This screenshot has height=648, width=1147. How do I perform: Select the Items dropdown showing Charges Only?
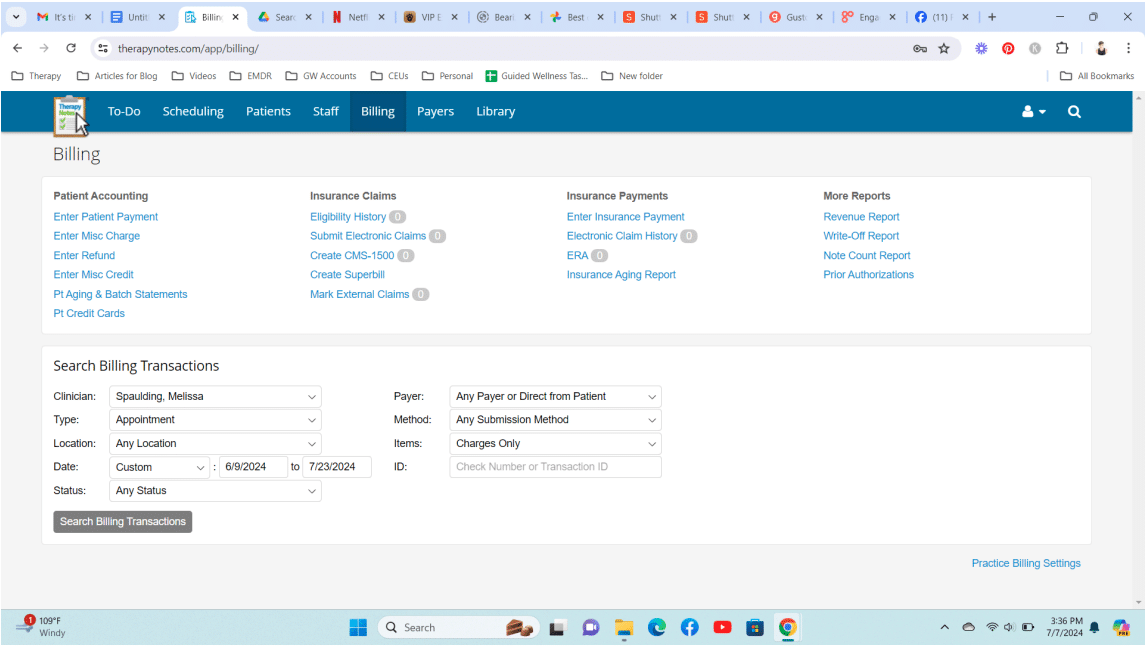click(554, 443)
